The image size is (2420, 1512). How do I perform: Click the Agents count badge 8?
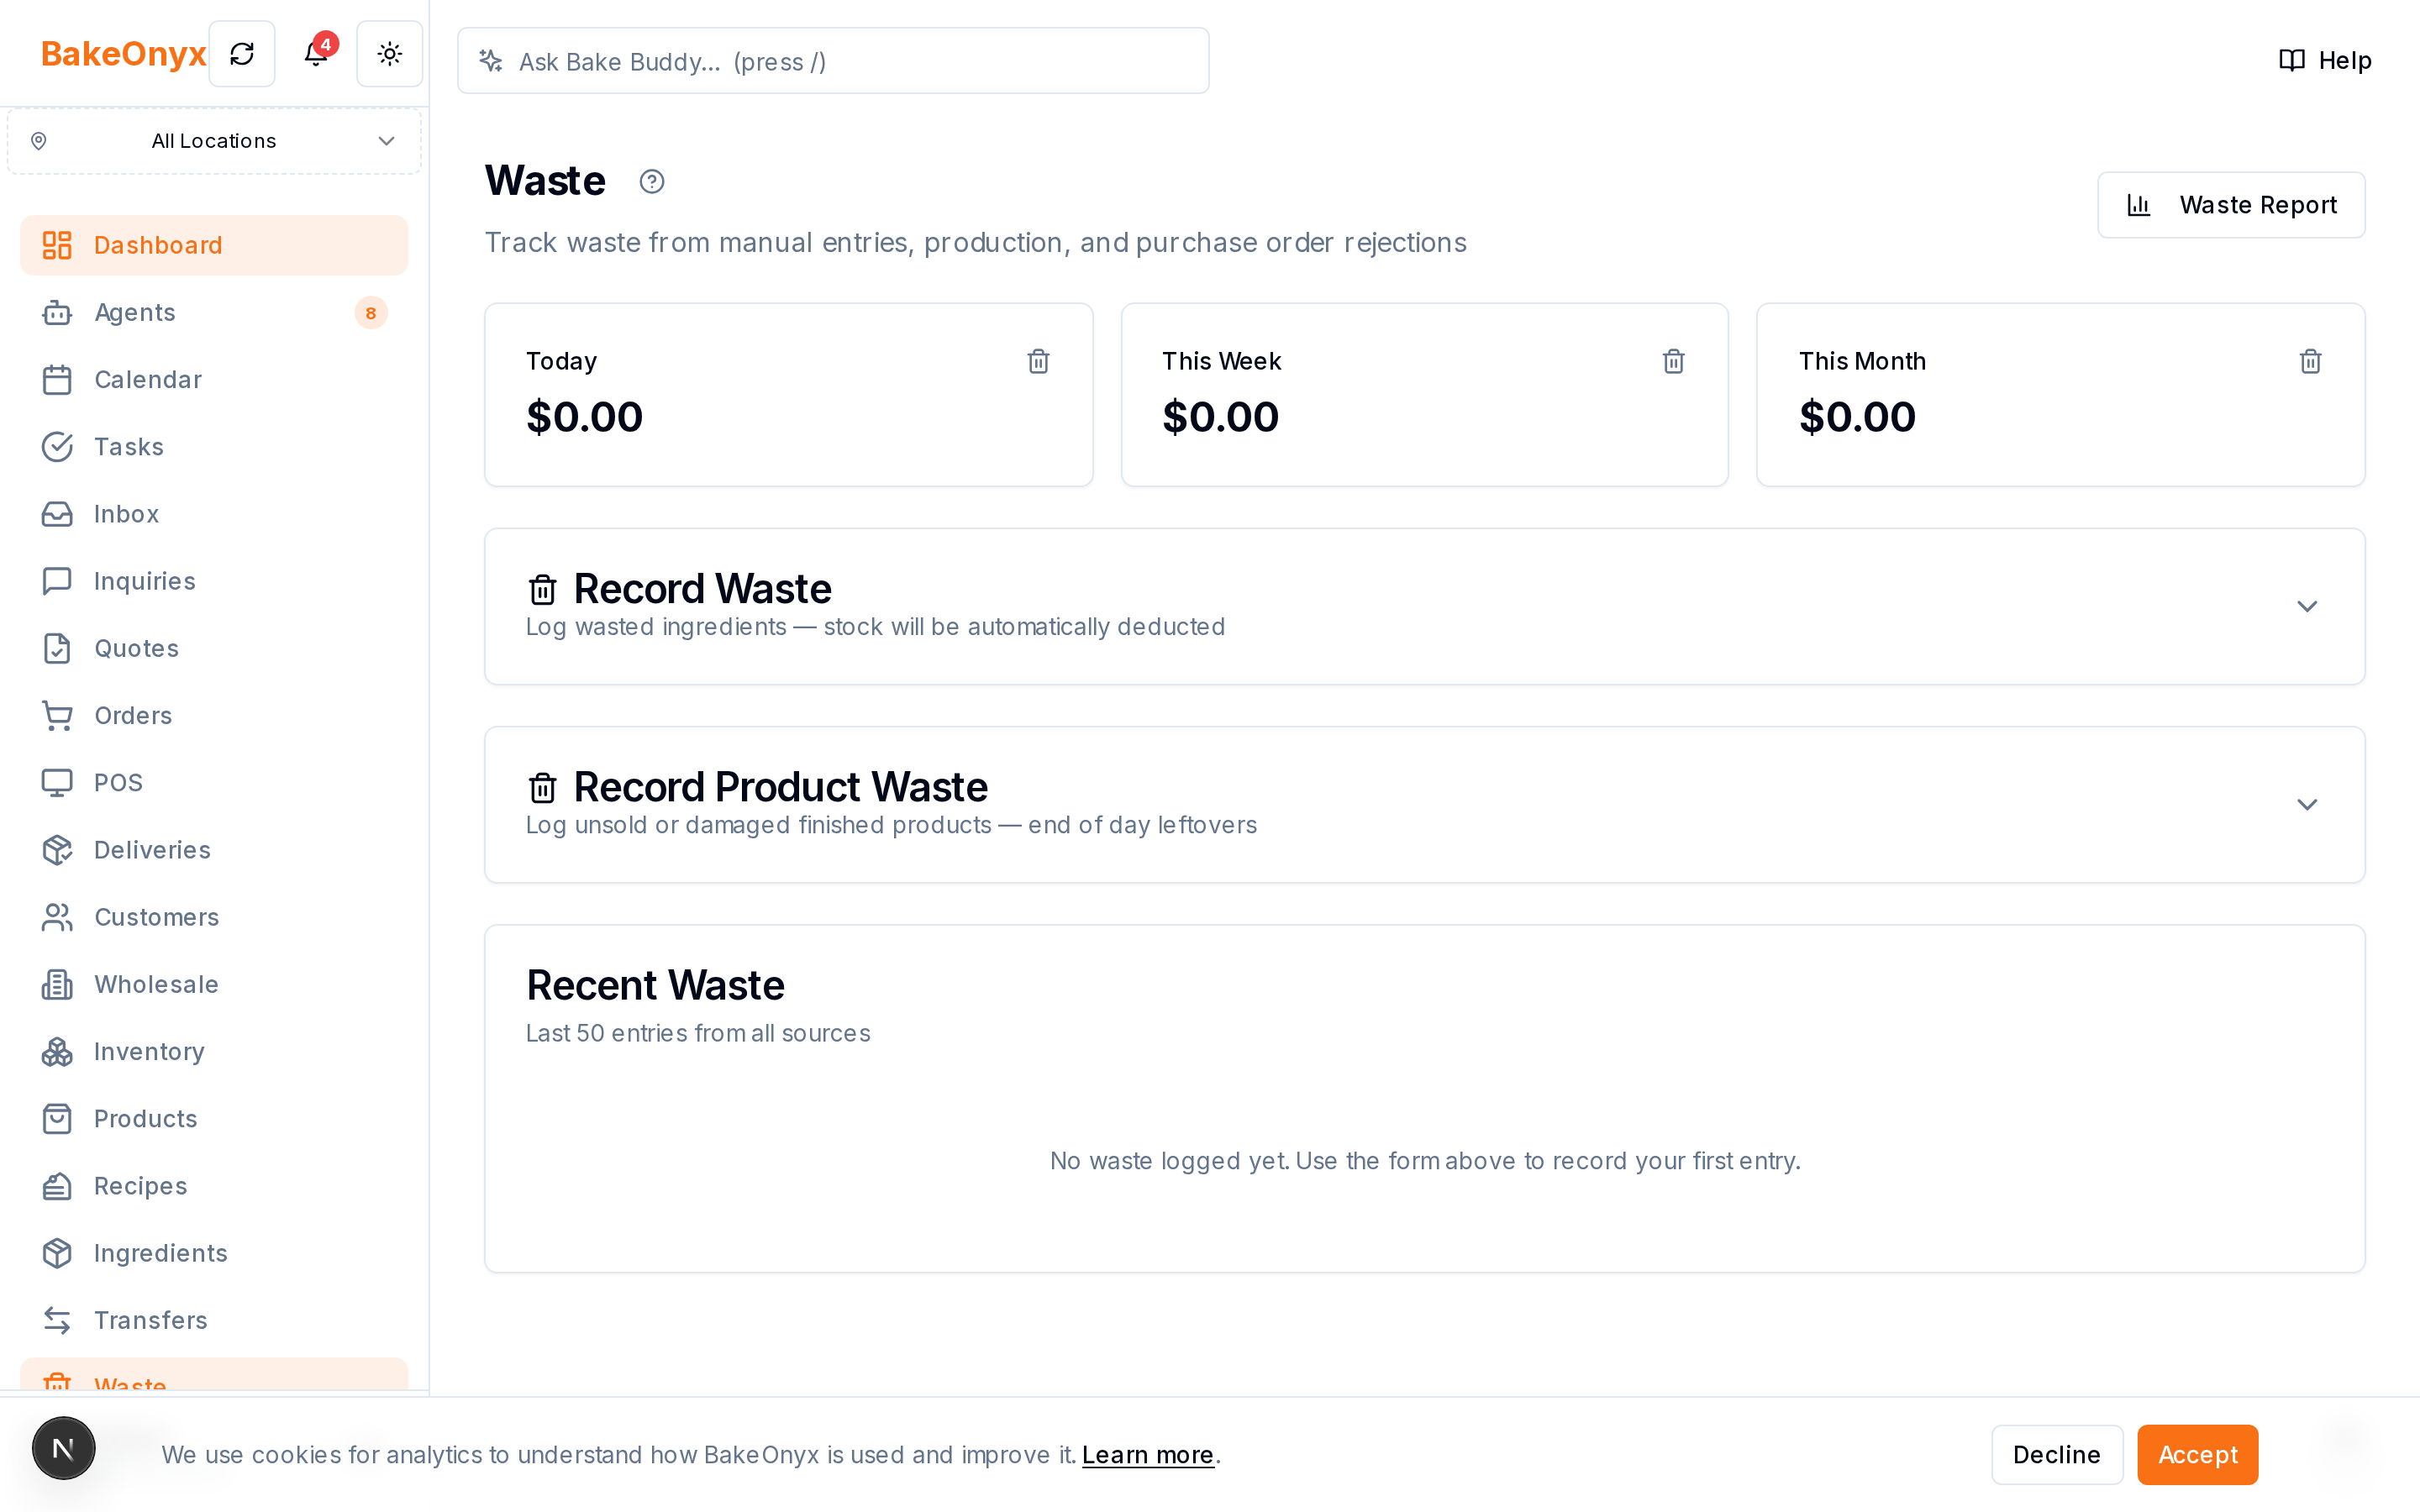[371, 313]
